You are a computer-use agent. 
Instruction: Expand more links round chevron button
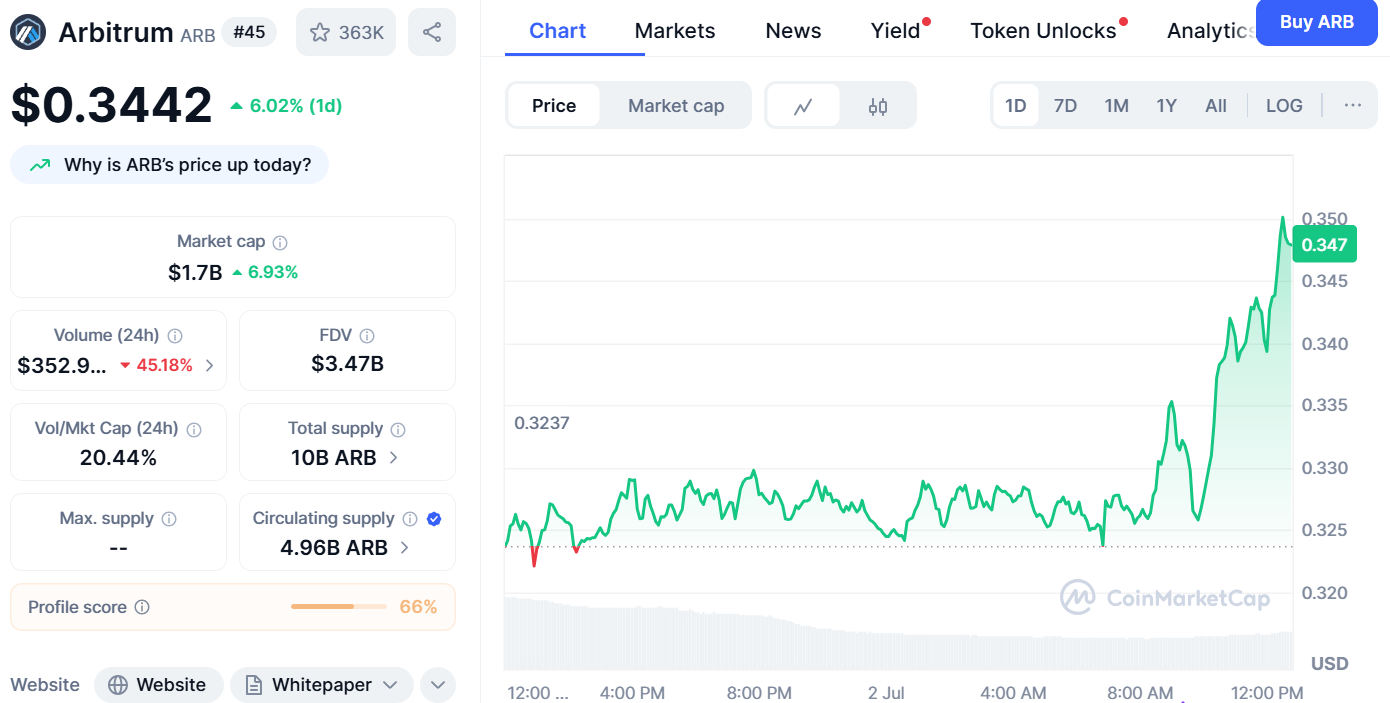438,685
